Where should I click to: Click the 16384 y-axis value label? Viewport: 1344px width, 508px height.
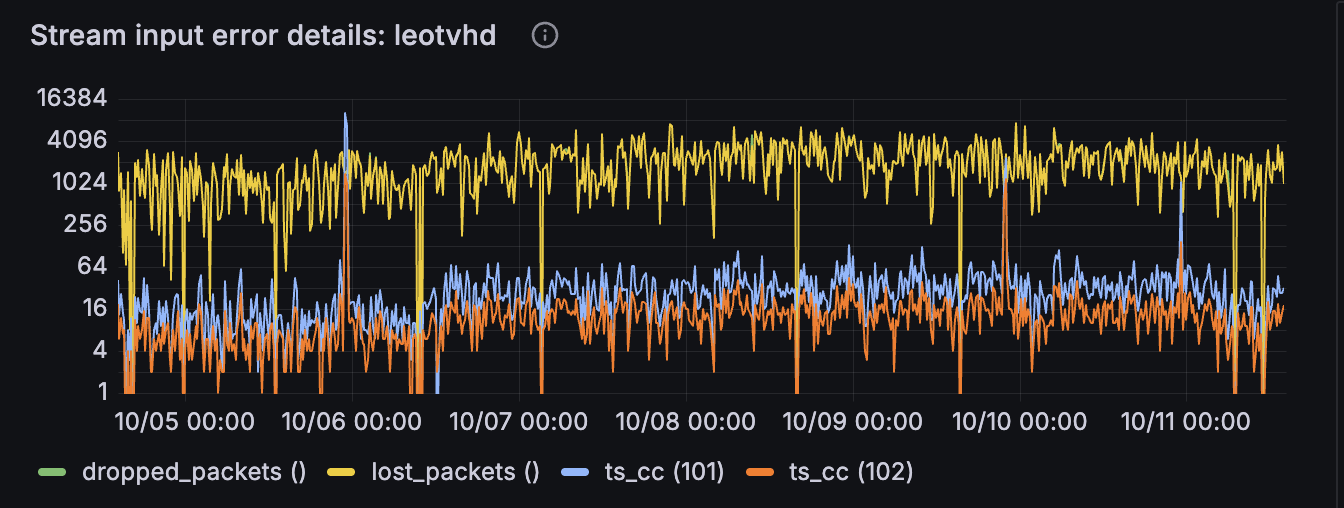(70, 98)
